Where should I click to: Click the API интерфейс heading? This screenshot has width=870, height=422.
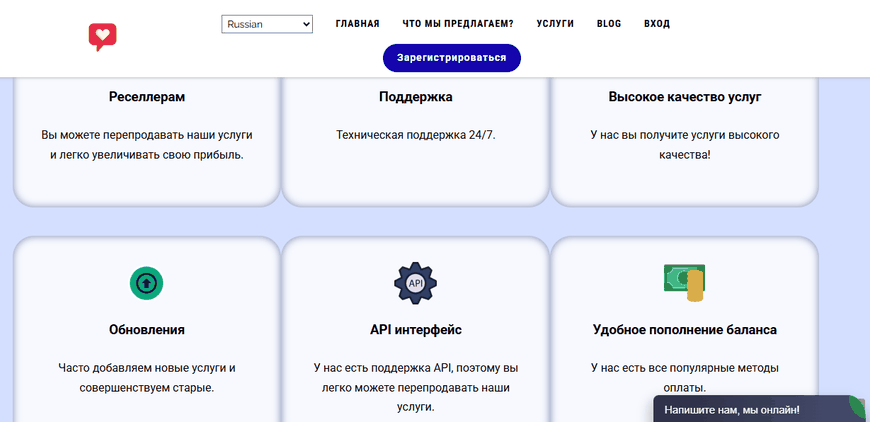coord(416,330)
